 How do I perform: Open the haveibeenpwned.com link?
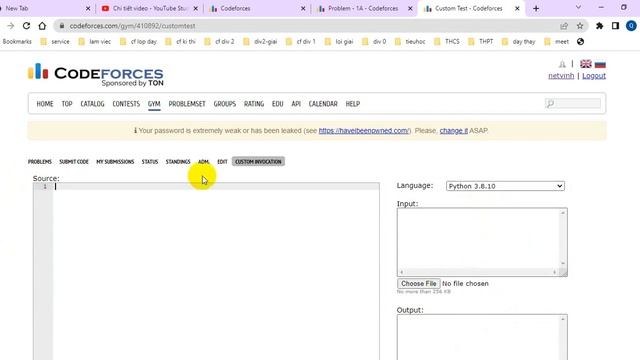pyautogui.click(x=363, y=131)
